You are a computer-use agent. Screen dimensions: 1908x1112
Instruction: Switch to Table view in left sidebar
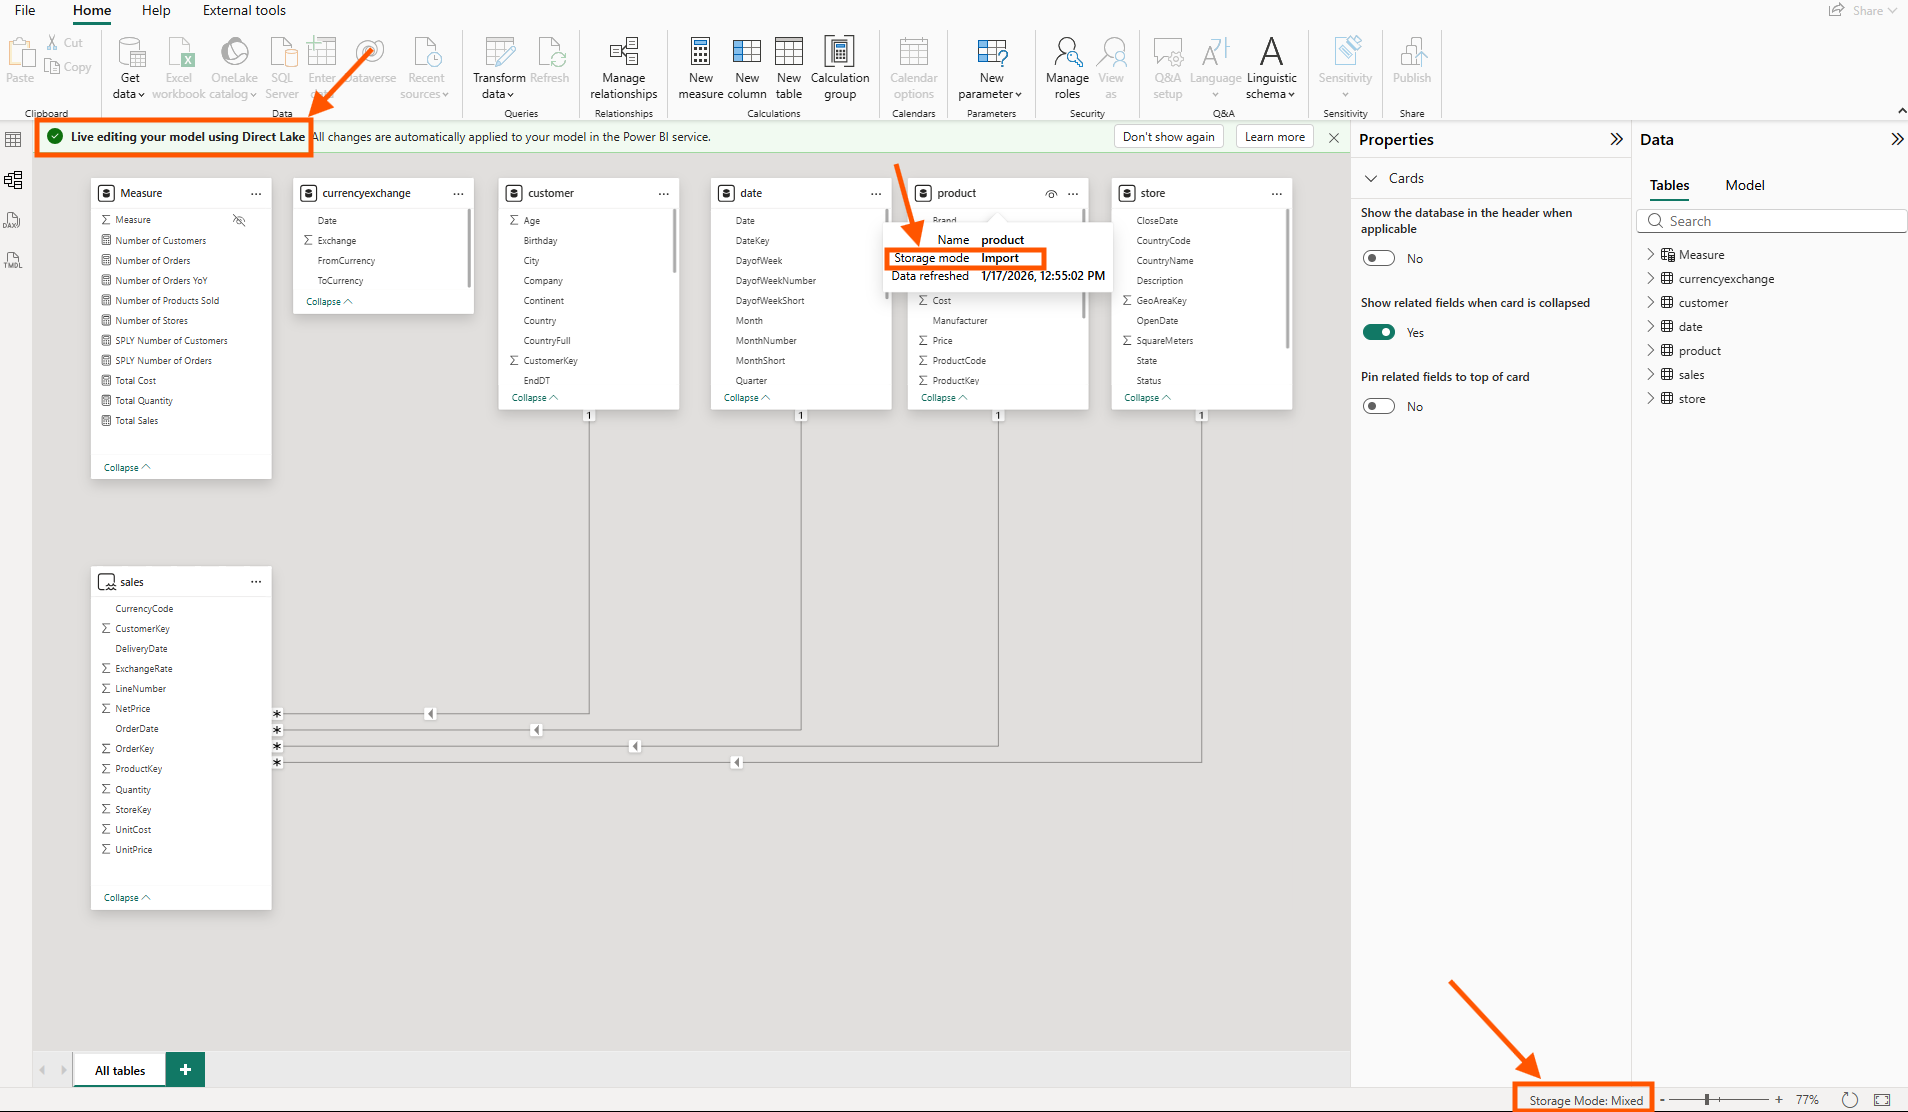coord(13,140)
